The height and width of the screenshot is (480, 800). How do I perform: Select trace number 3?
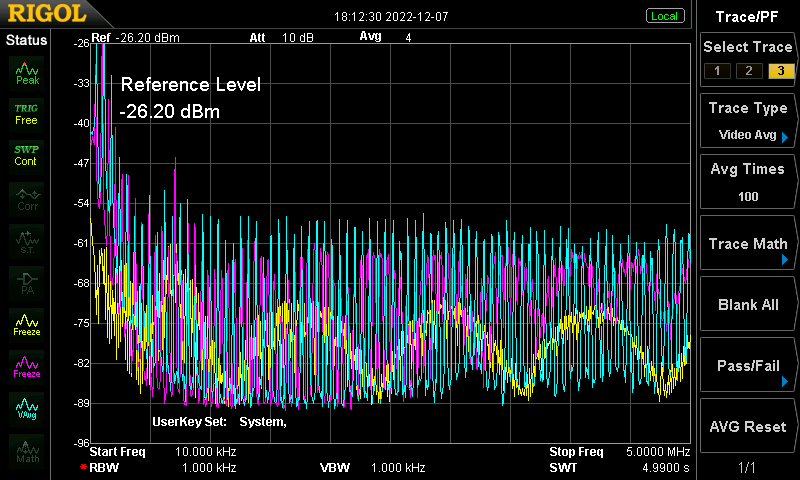tap(781, 71)
